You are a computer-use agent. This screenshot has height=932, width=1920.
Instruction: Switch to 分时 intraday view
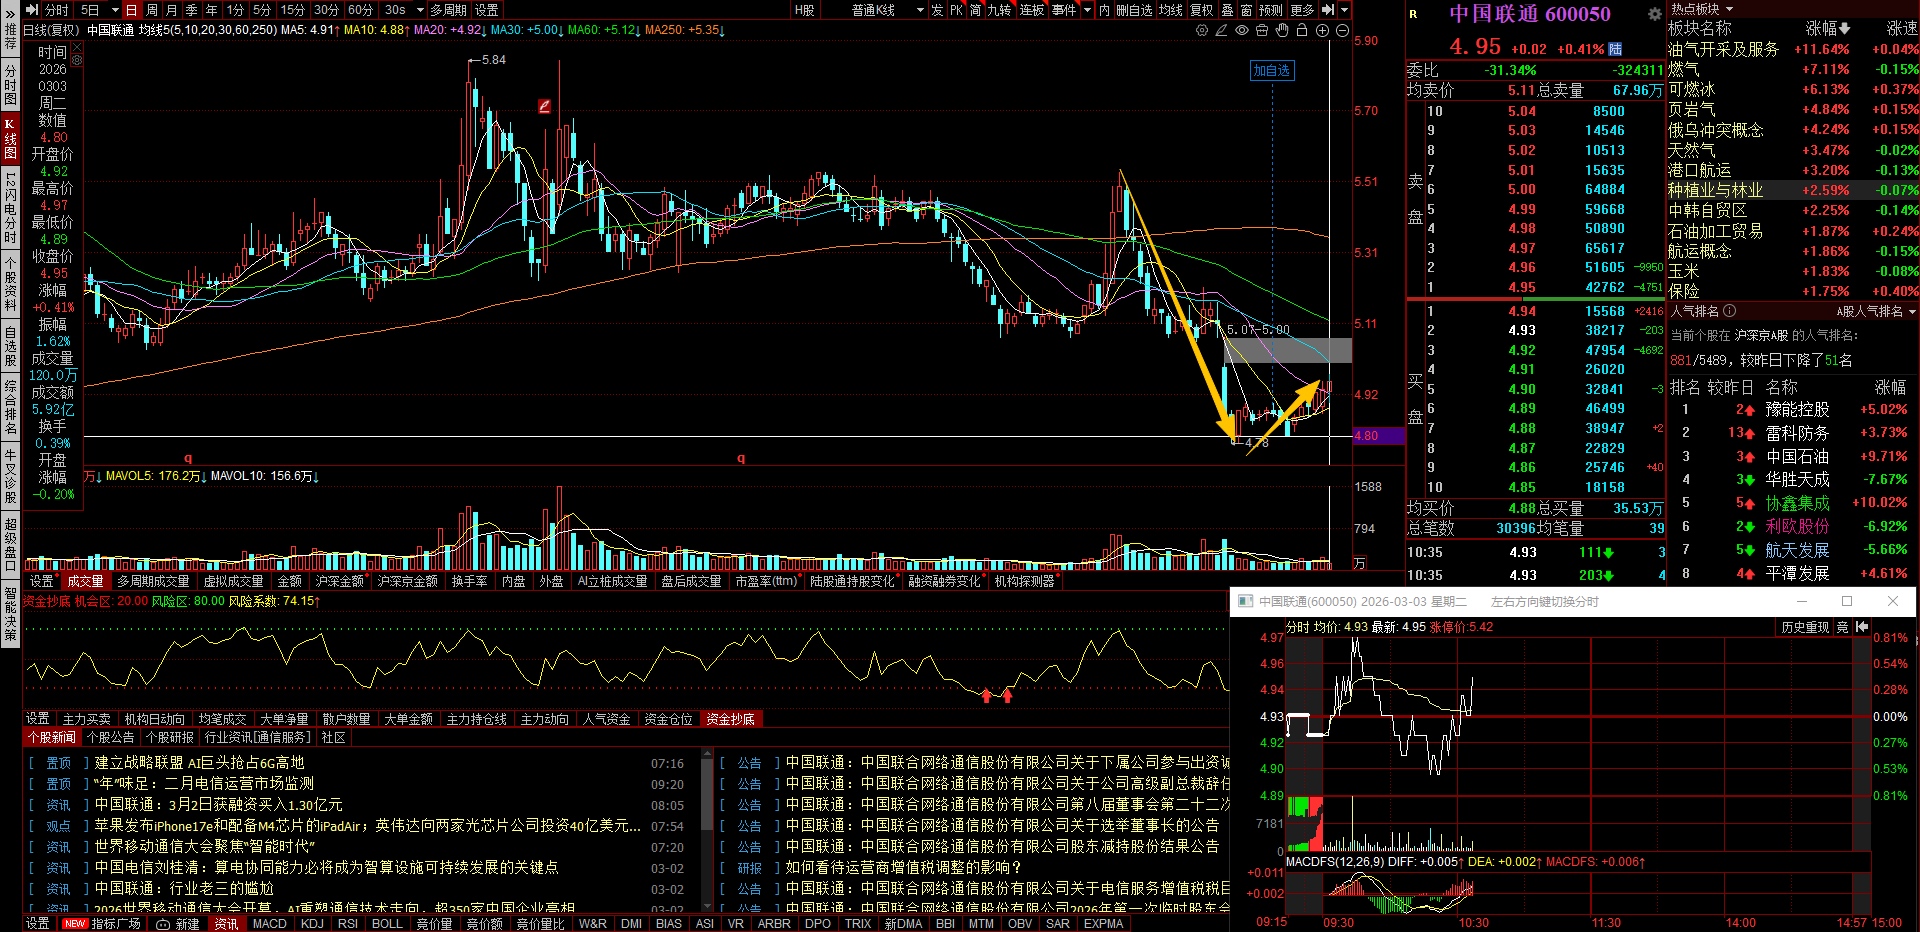click(57, 10)
